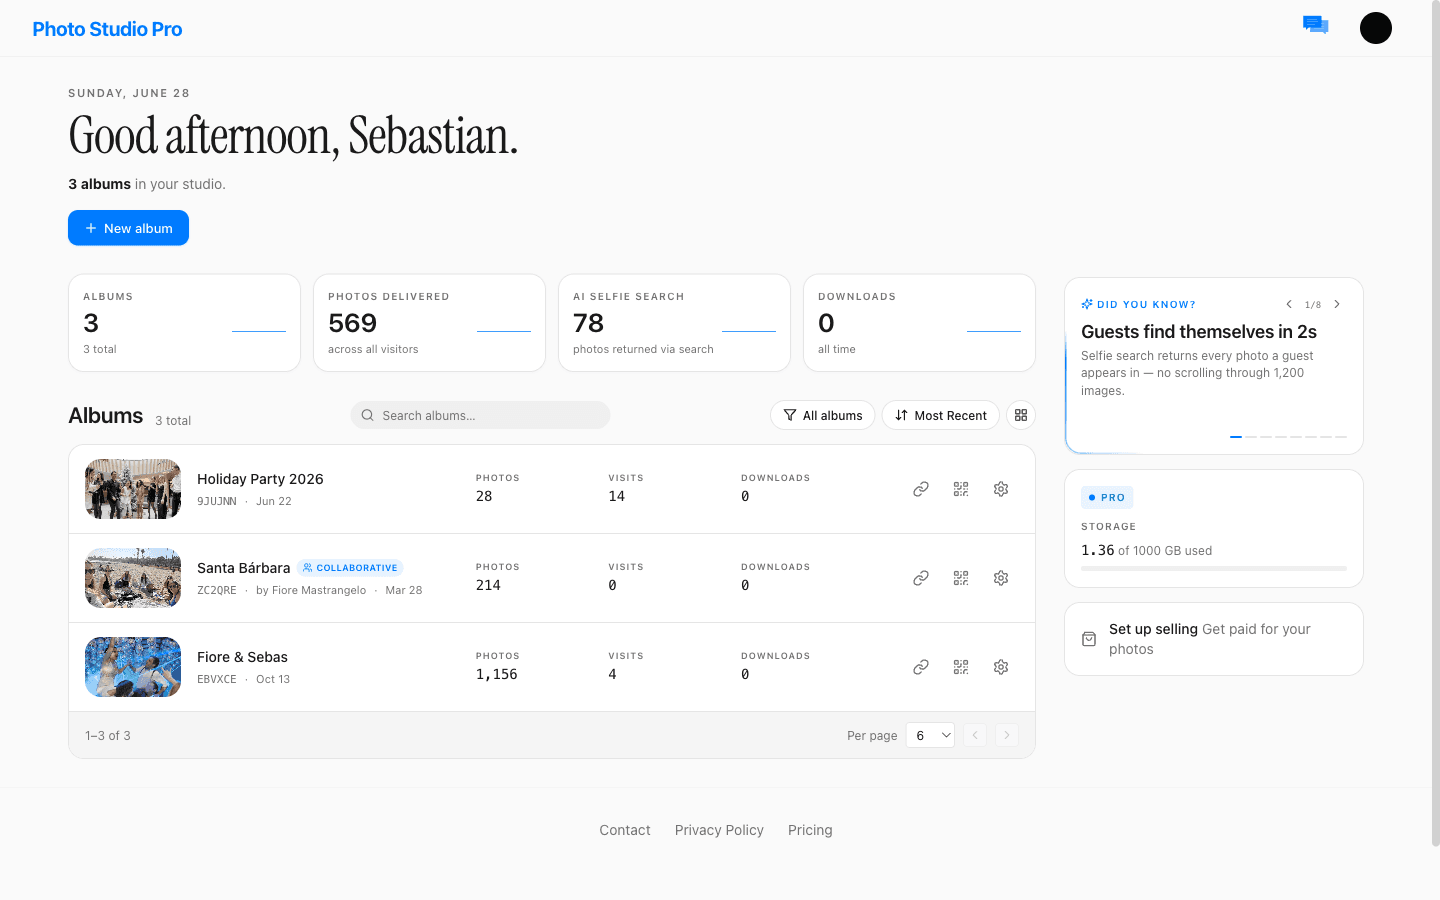Open Santa Bárbara album thumbnail

coord(133,578)
